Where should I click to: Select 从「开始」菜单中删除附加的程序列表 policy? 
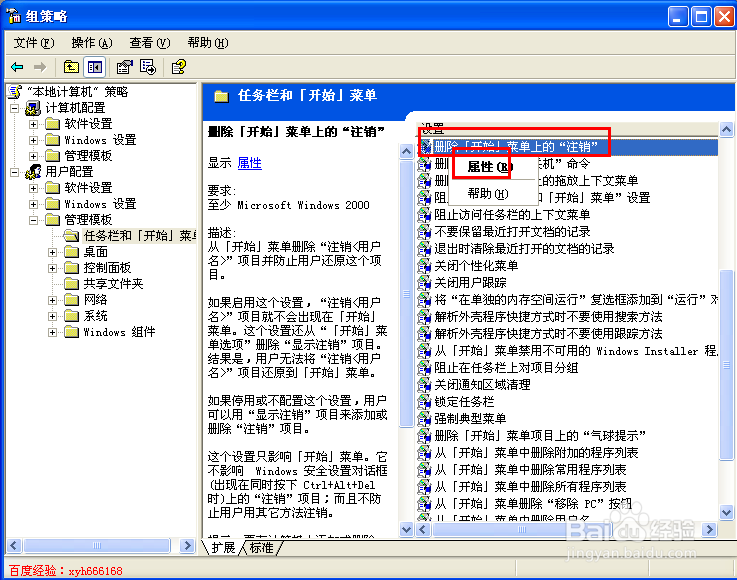(536, 453)
